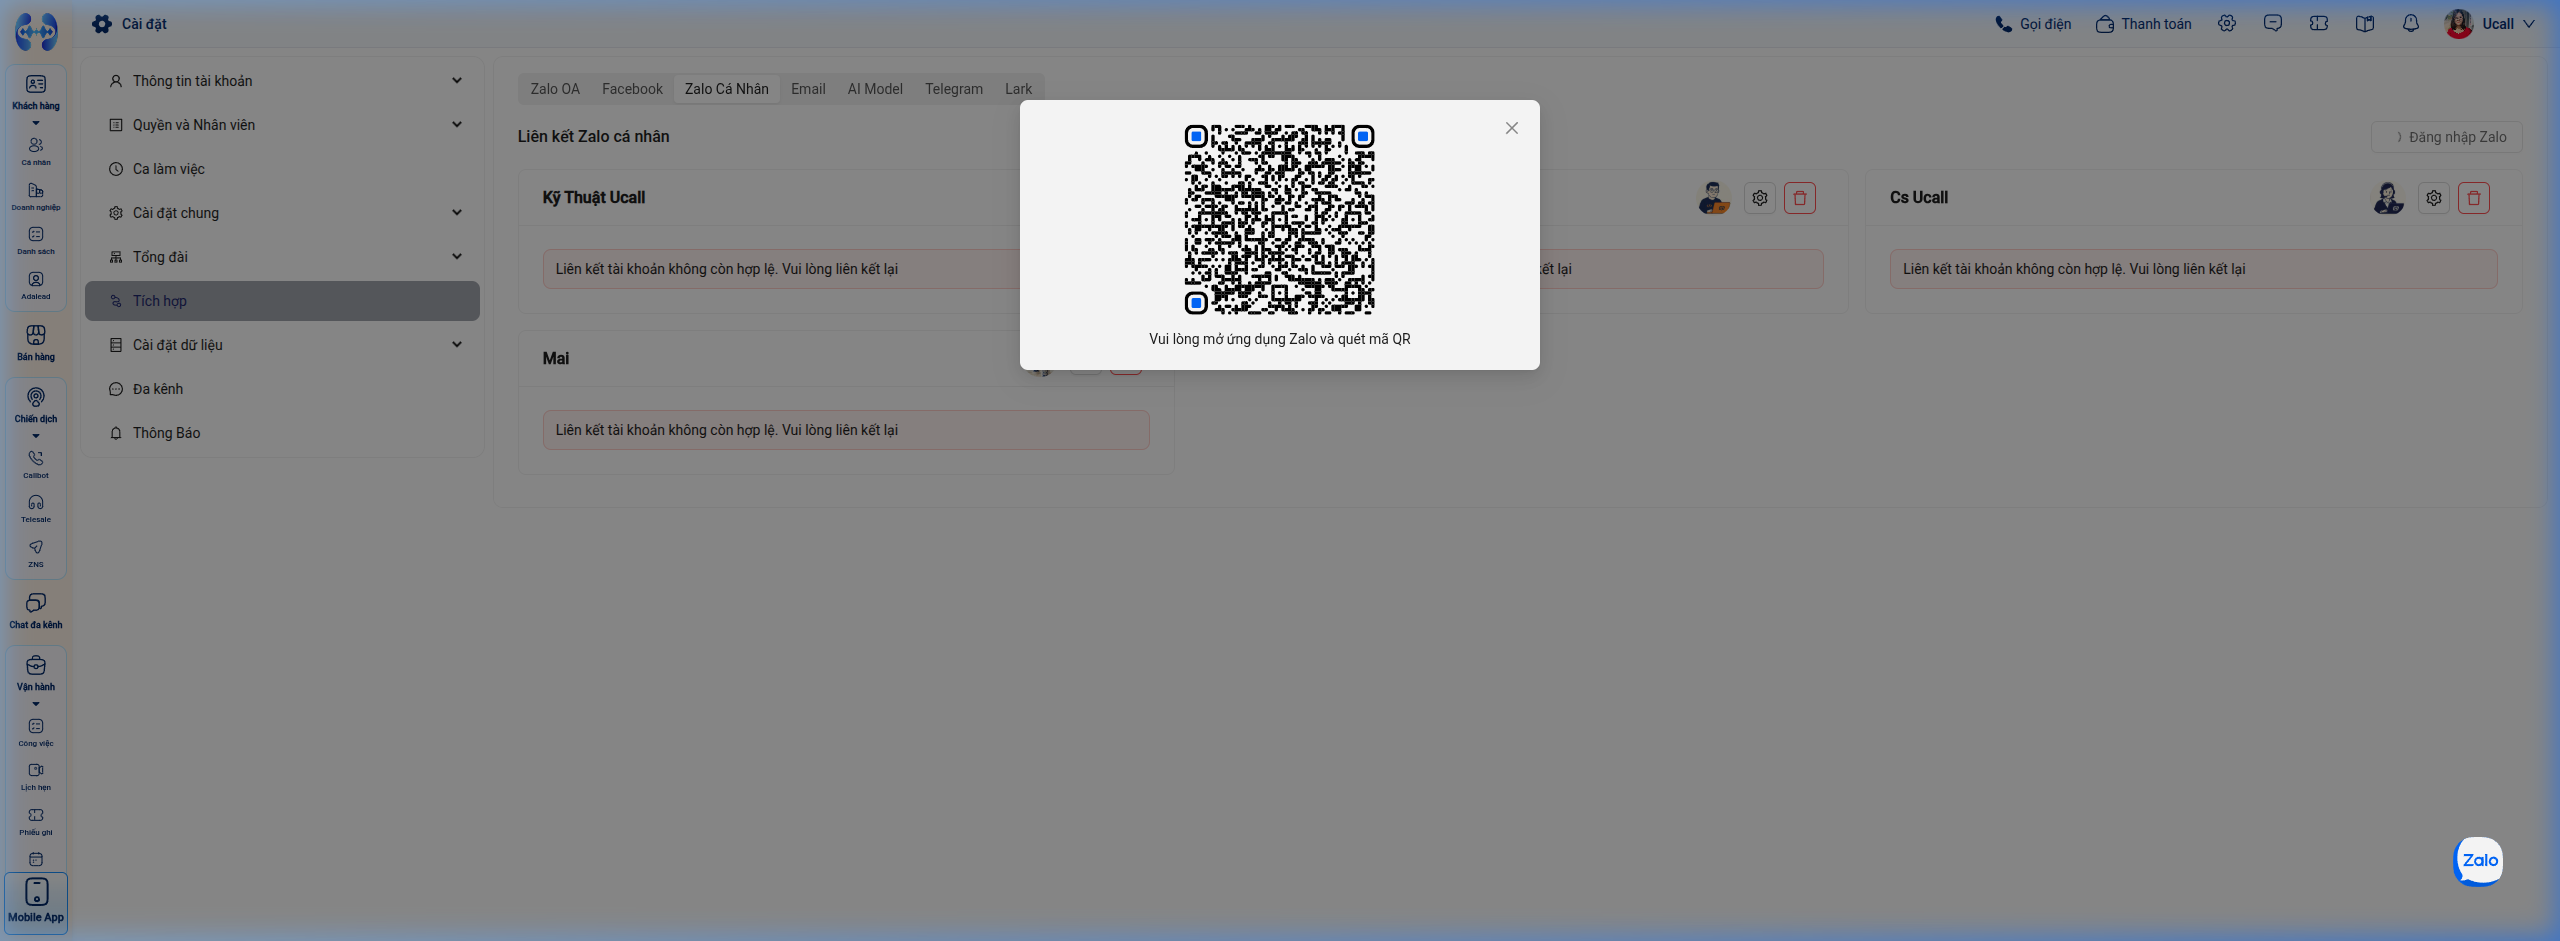Click the Cài đặt page title
2560x941 pixels.
pyautogui.click(x=144, y=24)
